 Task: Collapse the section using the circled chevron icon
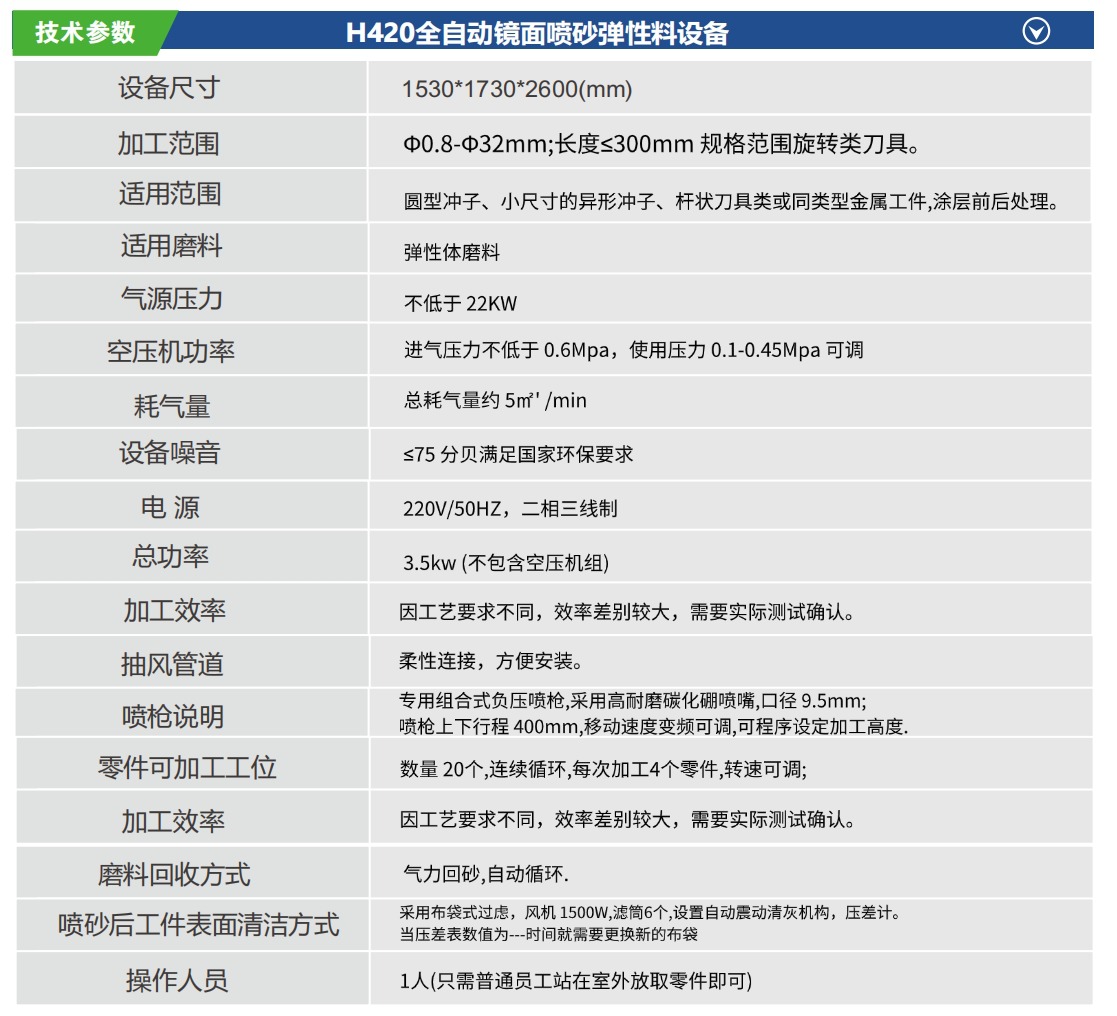coord(1036,32)
